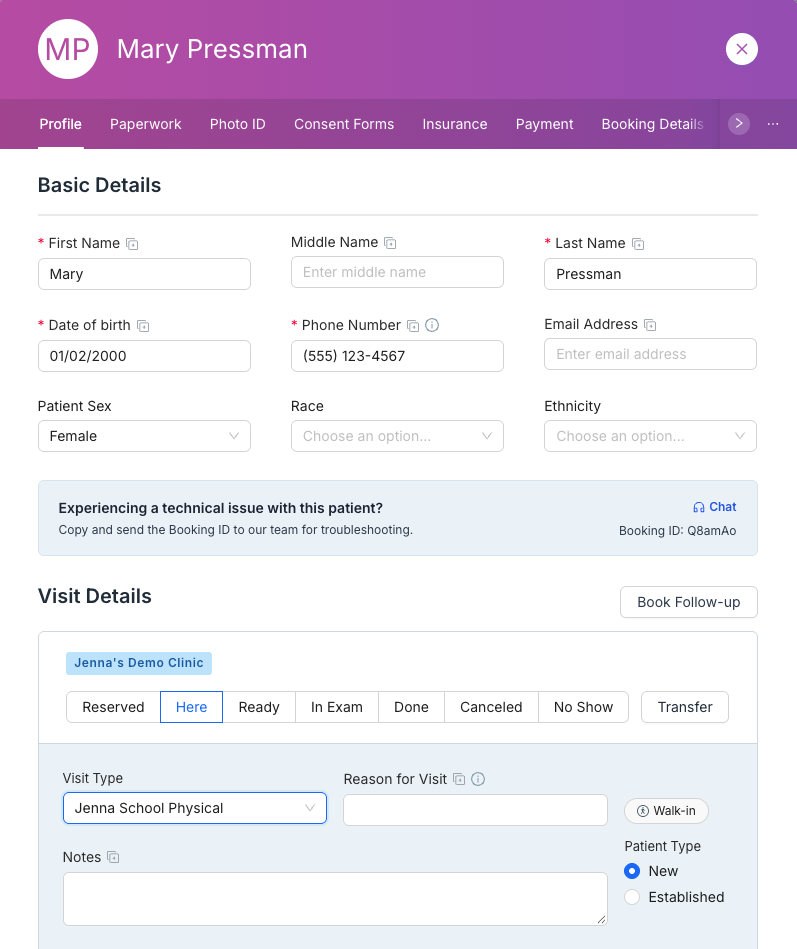Open the Ethnicity dropdown
Image resolution: width=797 pixels, height=949 pixels.
pos(650,436)
